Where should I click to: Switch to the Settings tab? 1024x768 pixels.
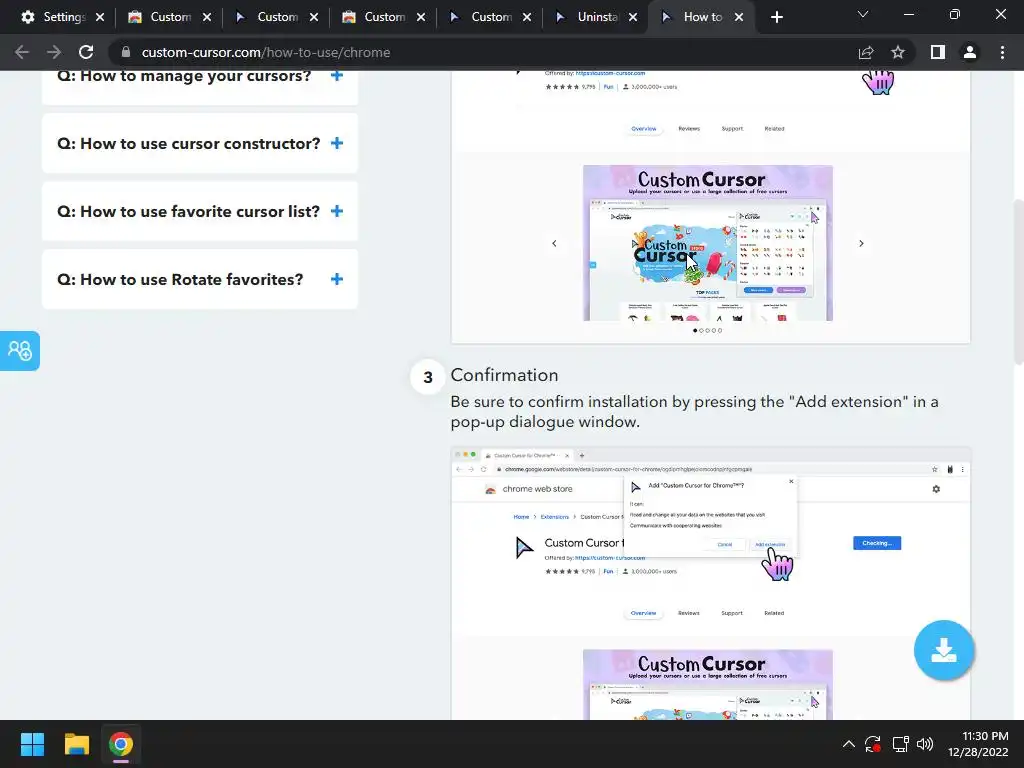click(64, 17)
